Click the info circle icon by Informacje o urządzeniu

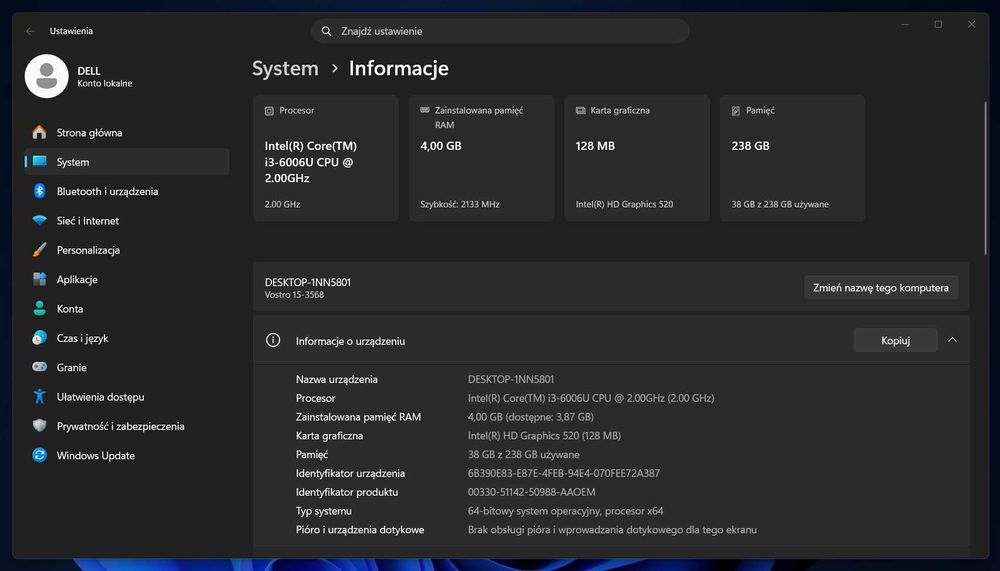click(x=273, y=340)
